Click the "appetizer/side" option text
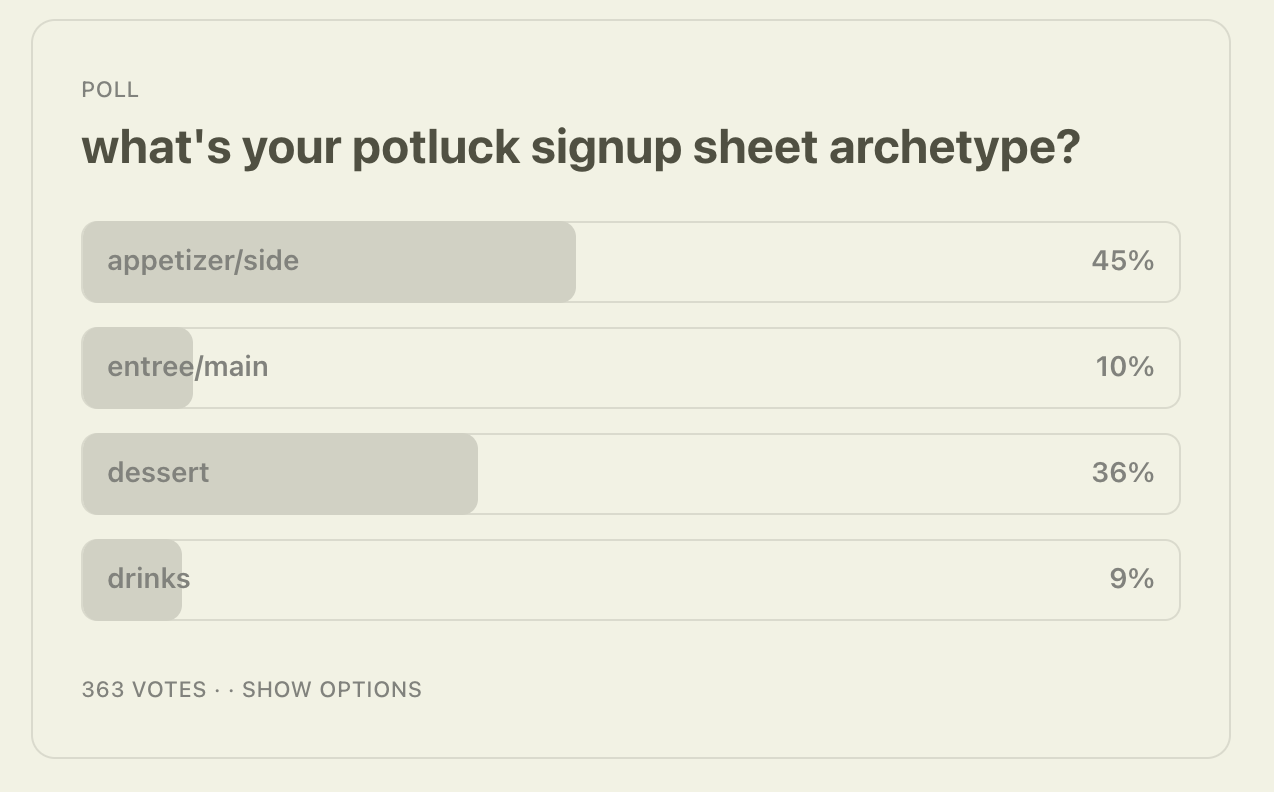This screenshot has width=1274, height=792. tap(203, 261)
